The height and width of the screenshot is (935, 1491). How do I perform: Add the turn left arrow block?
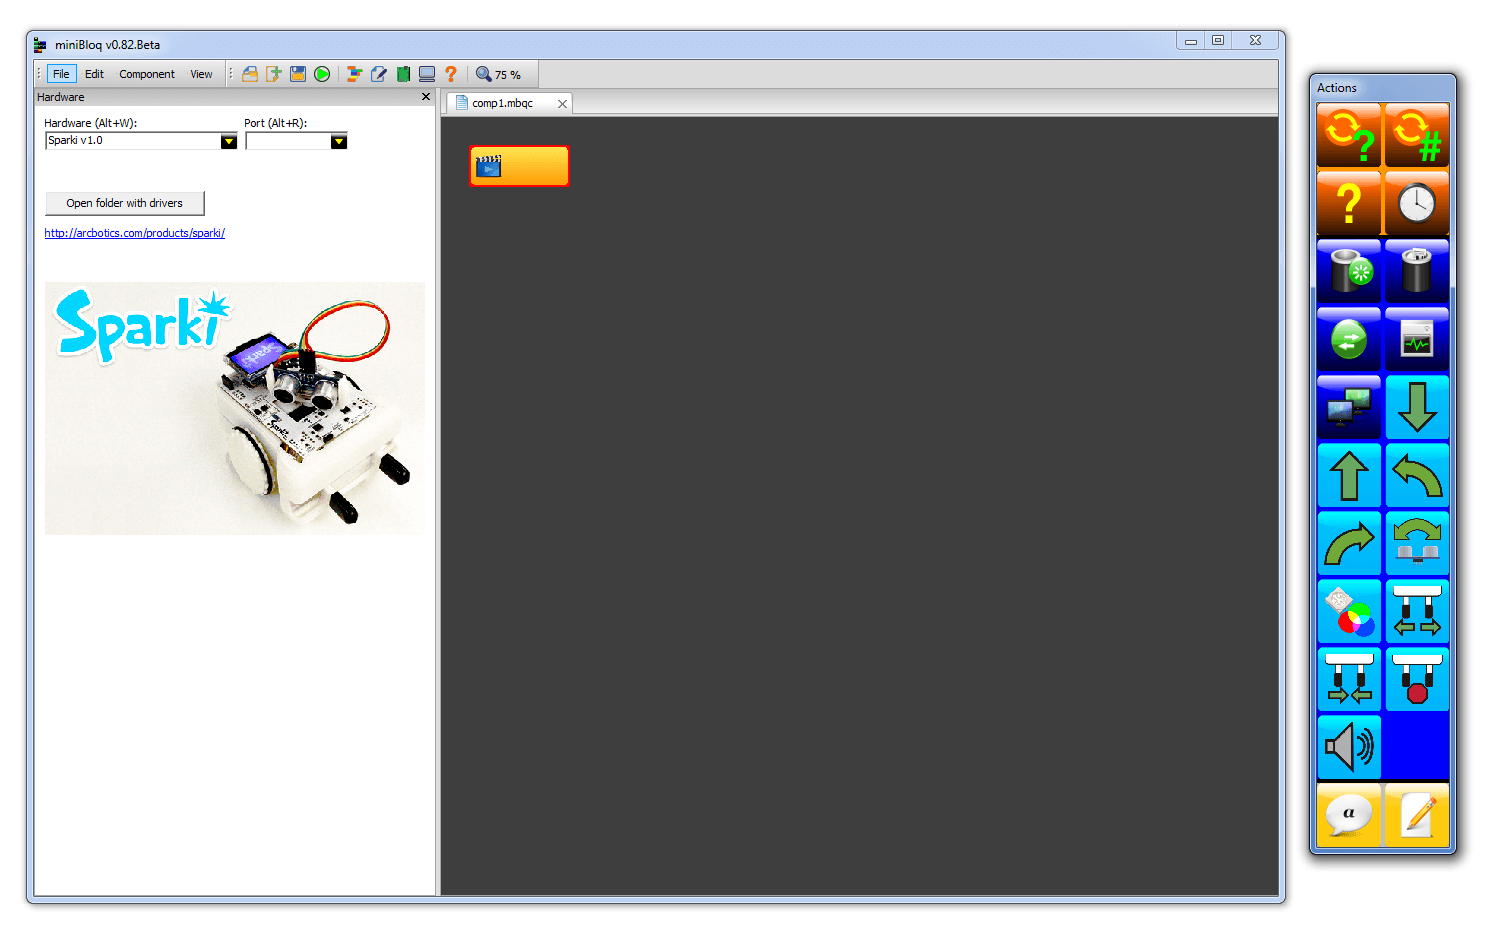pos(1417,475)
